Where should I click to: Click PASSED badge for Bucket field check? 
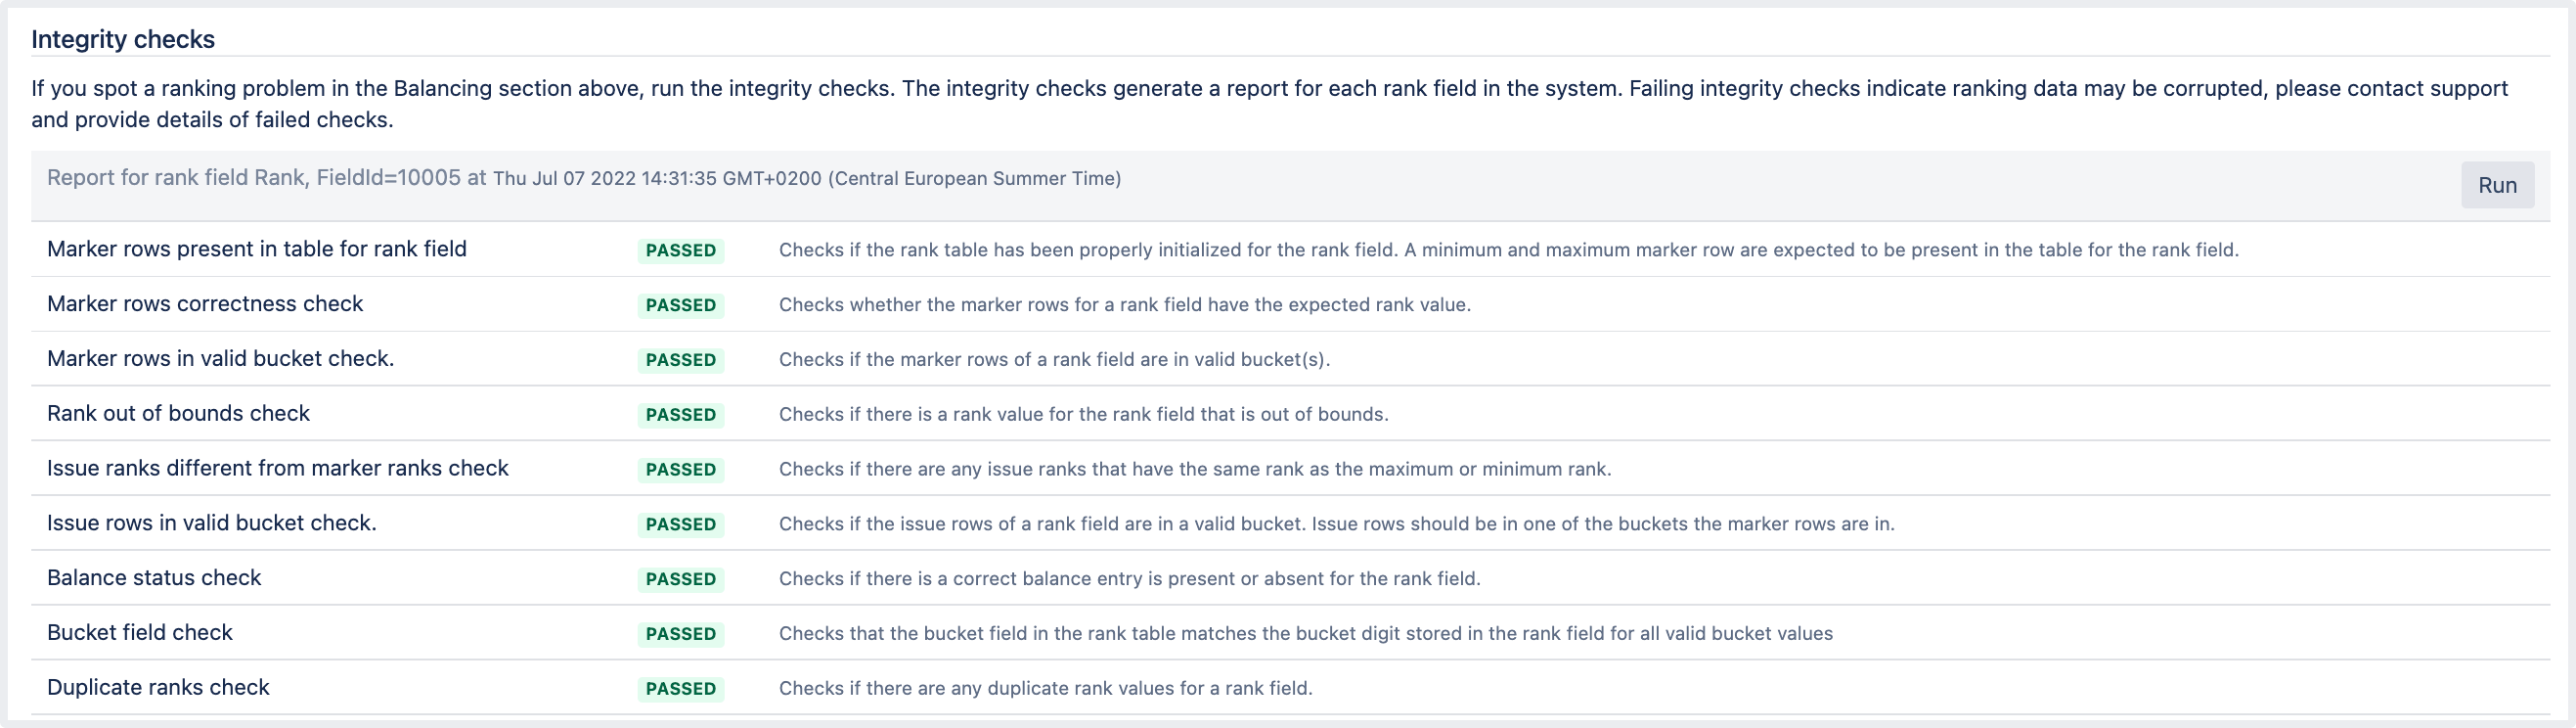(680, 634)
